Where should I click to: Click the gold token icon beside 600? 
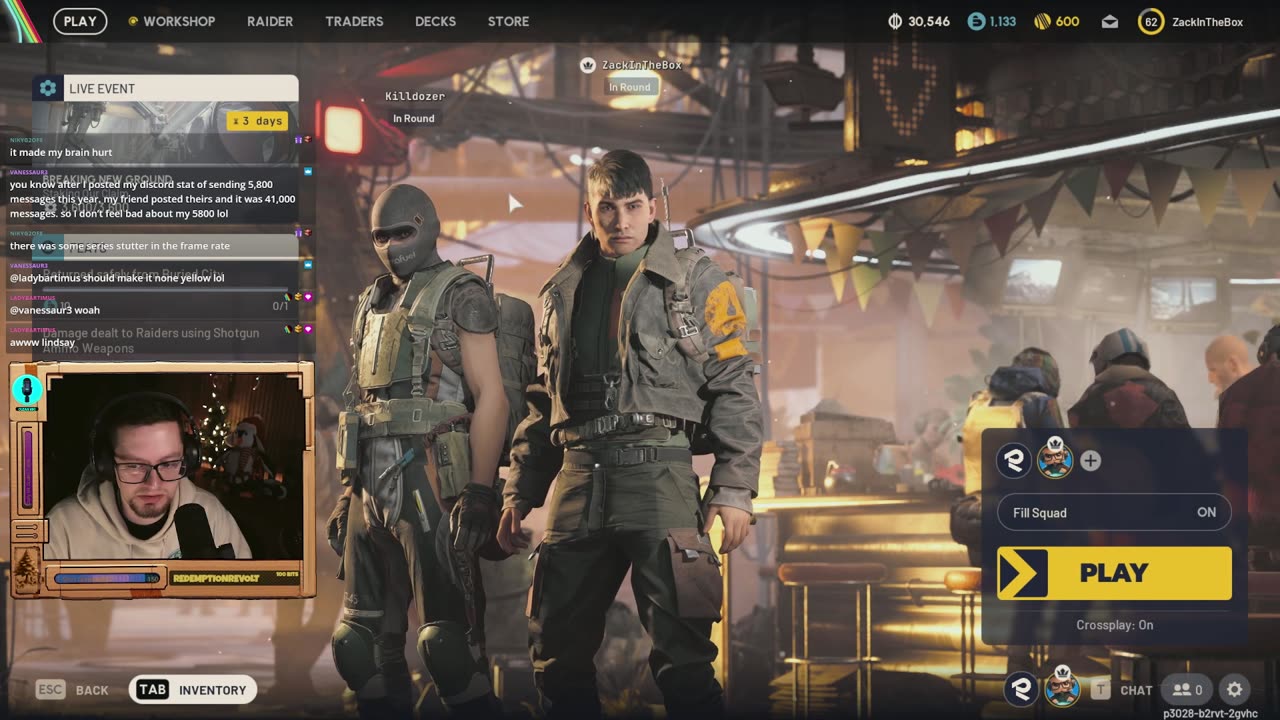pyautogui.click(x=1041, y=21)
